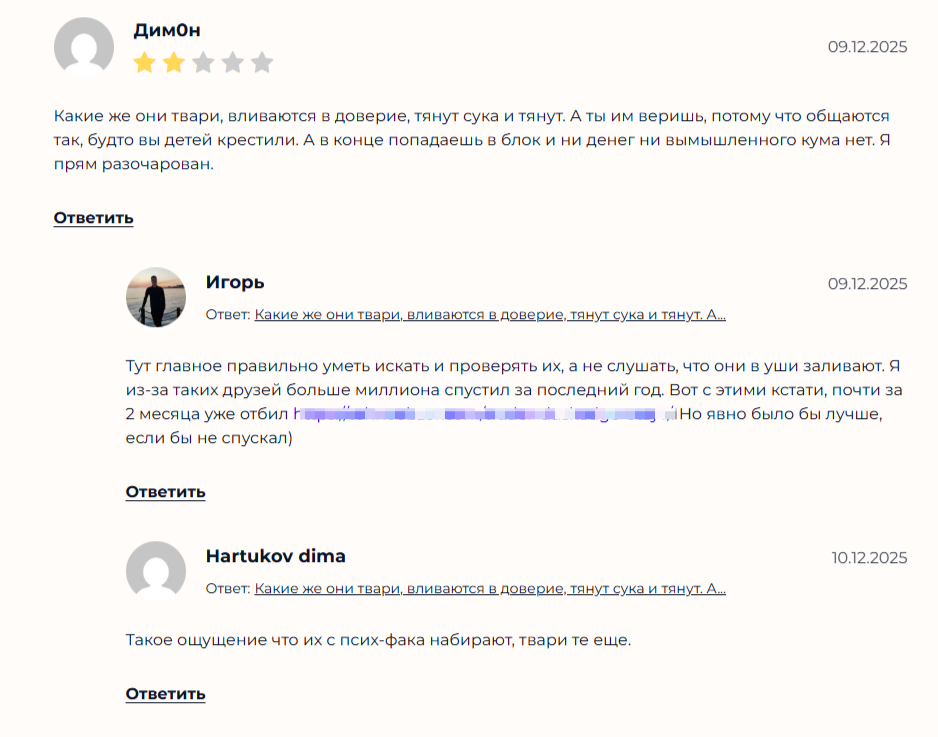Click the date of Игорь's reply
The height and width of the screenshot is (737, 938).
pyautogui.click(x=867, y=284)
